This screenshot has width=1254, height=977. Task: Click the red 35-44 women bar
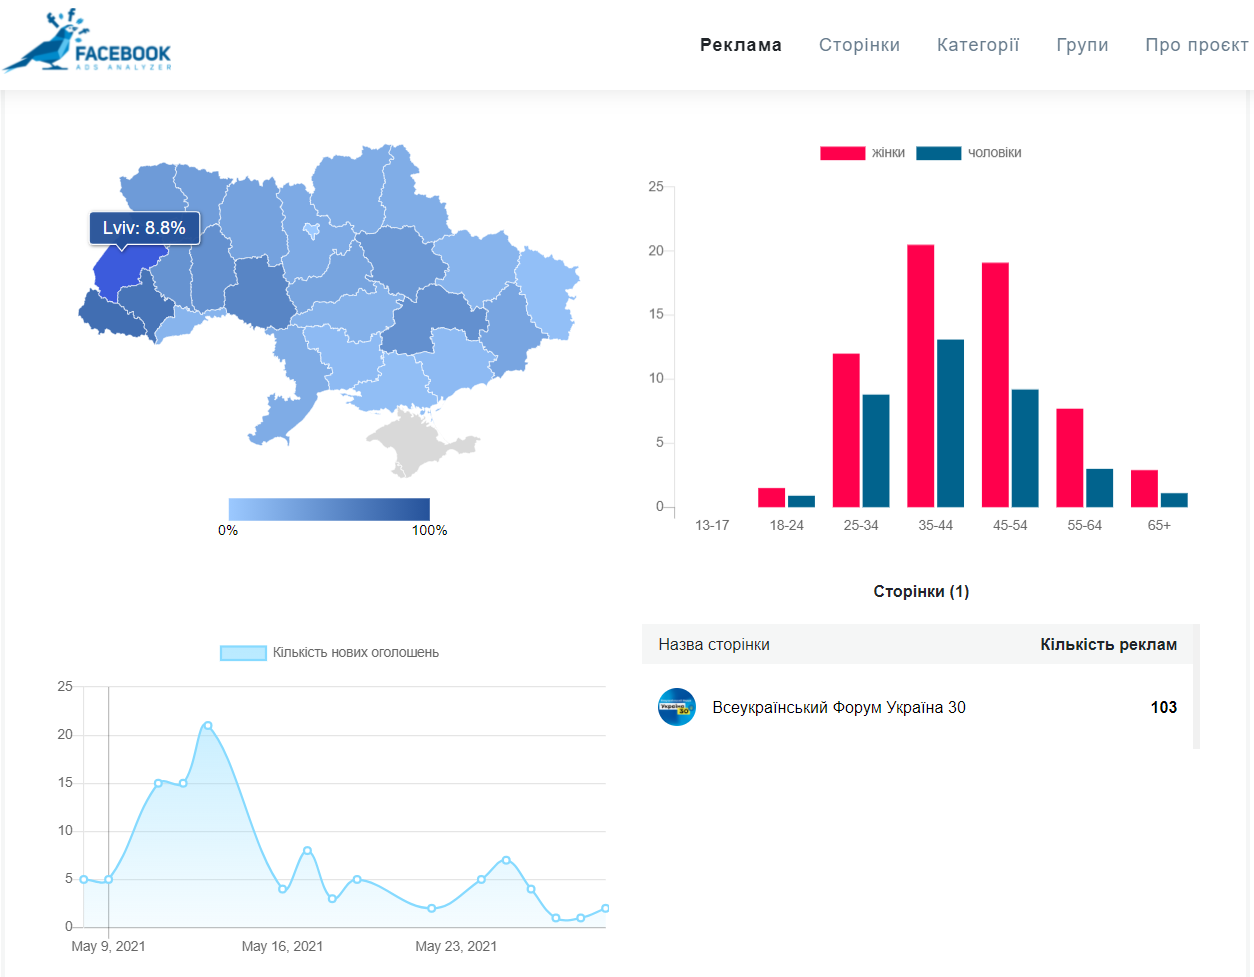click(x=921, y=376)
